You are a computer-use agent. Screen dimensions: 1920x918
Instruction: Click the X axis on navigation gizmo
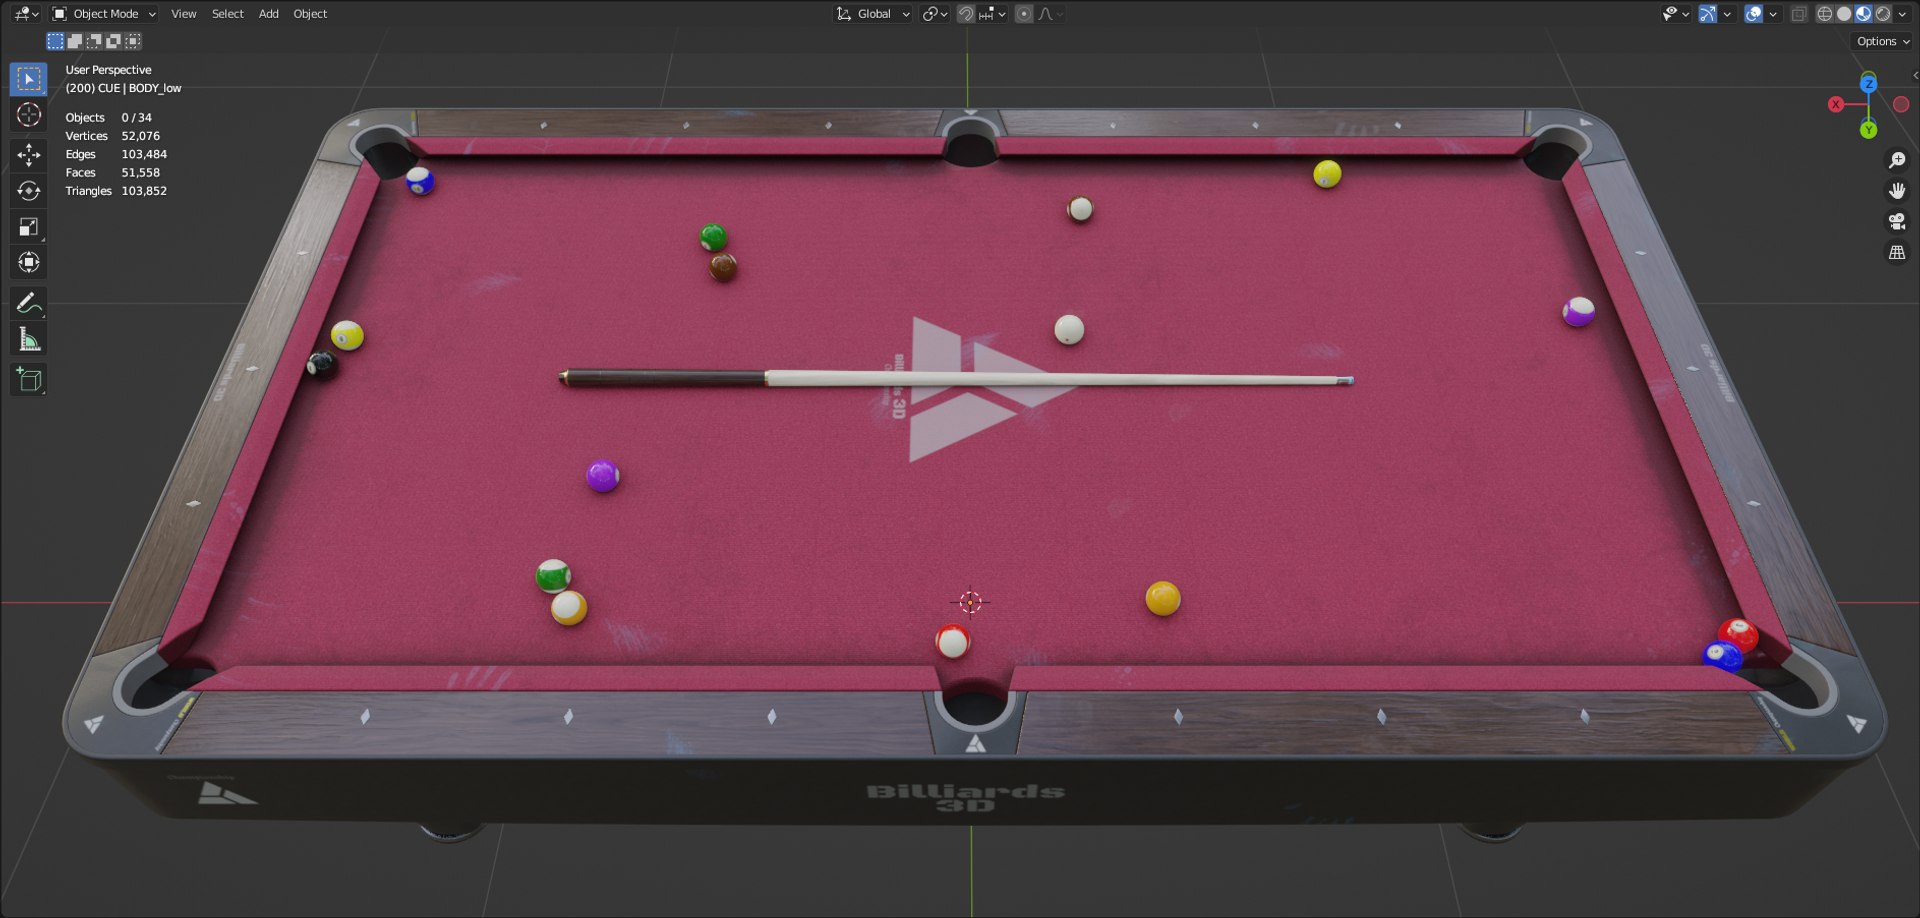(1836, 104)
